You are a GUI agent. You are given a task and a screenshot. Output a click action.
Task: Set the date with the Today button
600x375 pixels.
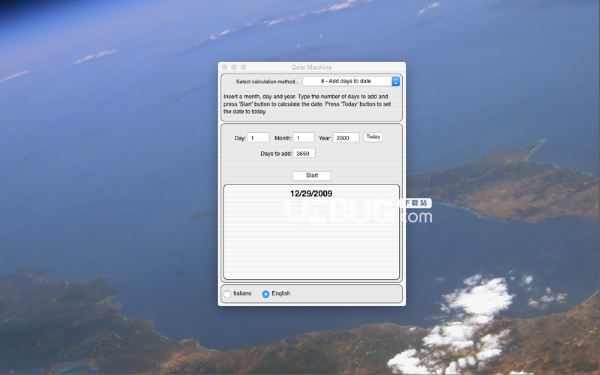click(373, 137)
